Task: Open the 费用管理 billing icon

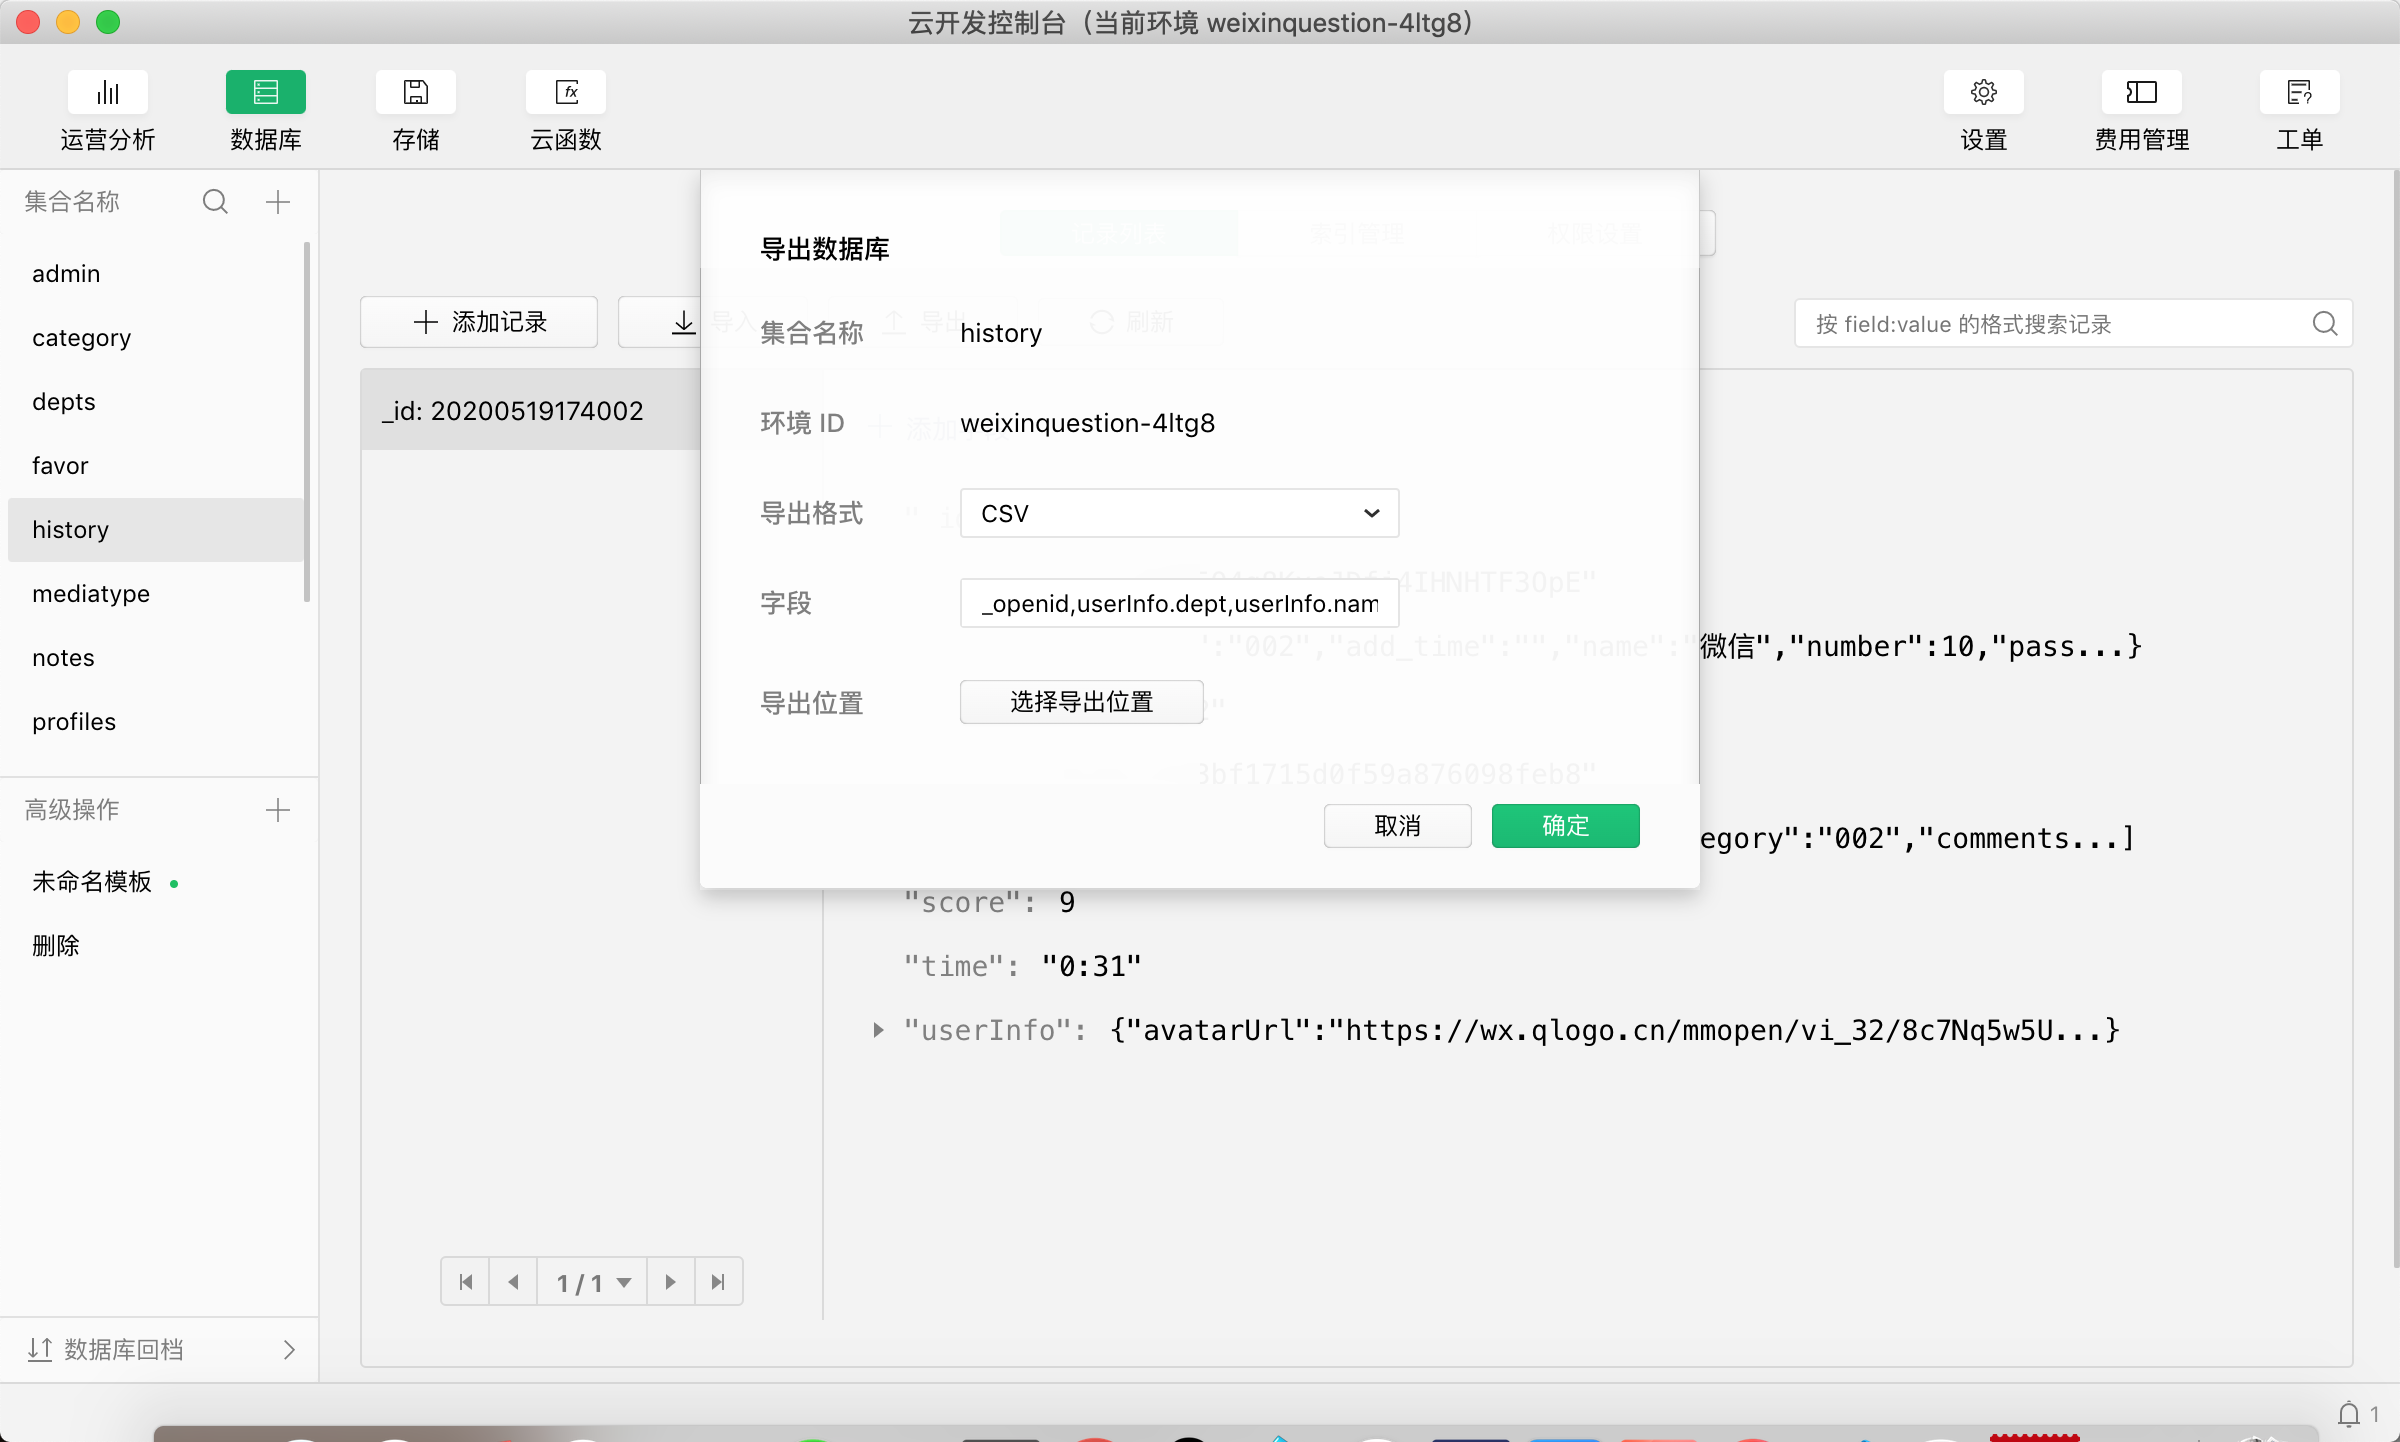Action: 2141,93
